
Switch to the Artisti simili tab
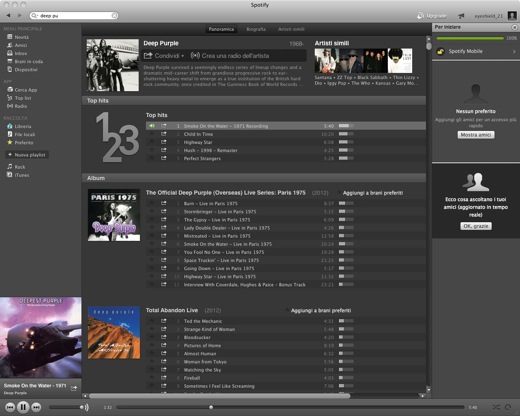pos(291,29)
